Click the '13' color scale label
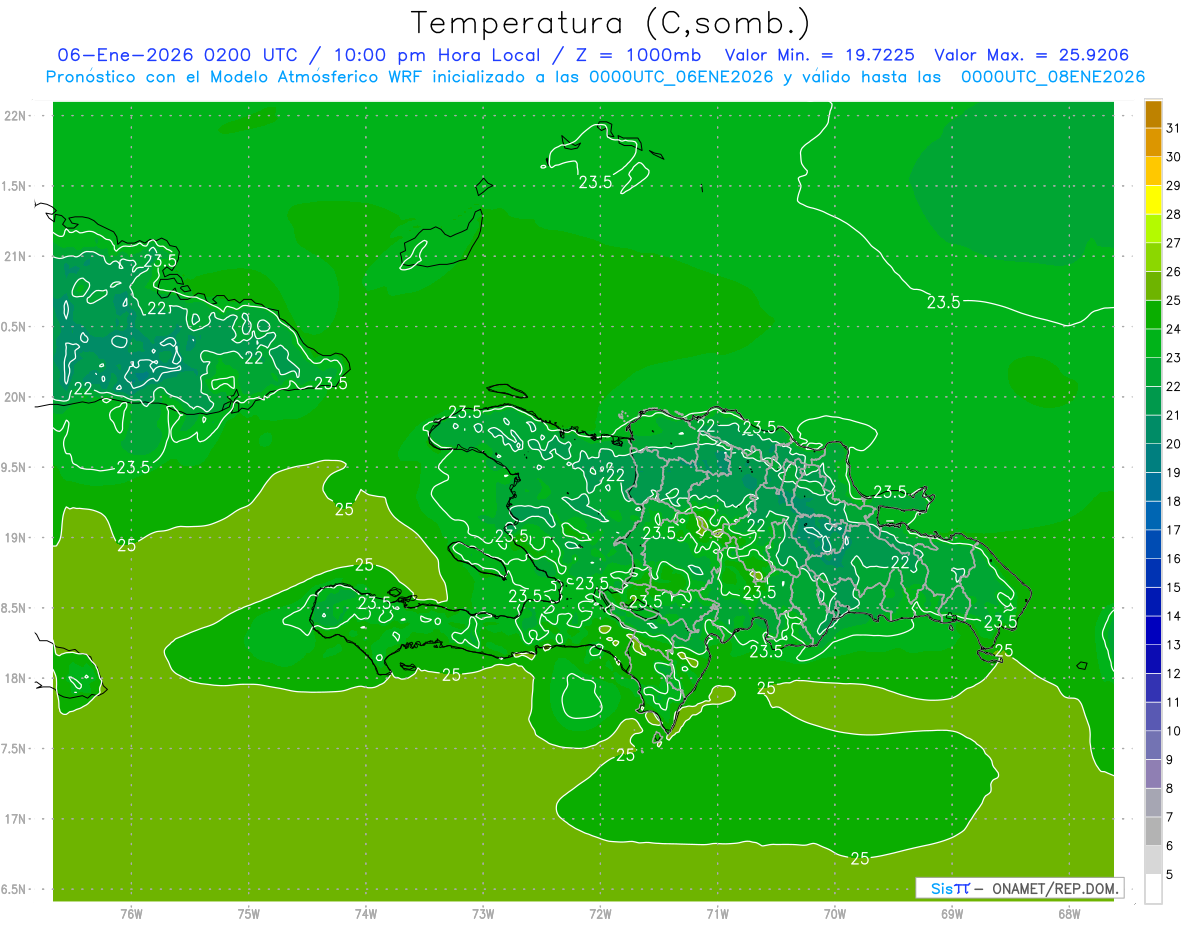1200x927 pixels. pyautogui.click(x=1174, y=645)
